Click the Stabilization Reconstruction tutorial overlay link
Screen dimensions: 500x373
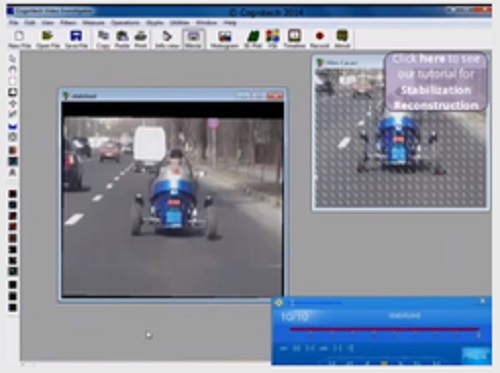click(x=436, y=82)
